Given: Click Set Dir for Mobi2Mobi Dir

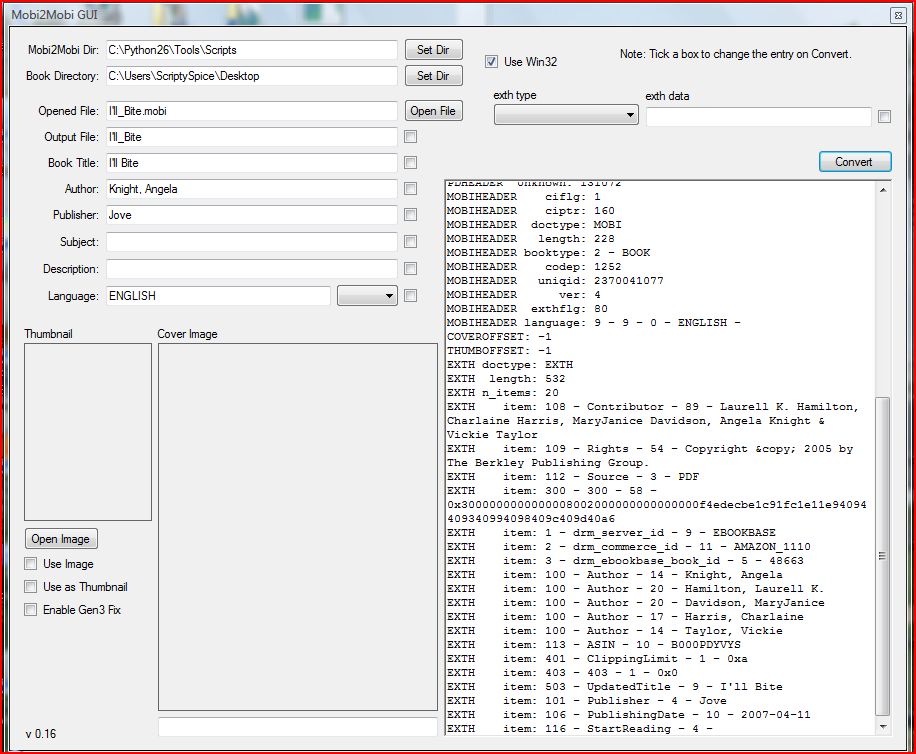Looking at the screenshot, I should point(433,50).
